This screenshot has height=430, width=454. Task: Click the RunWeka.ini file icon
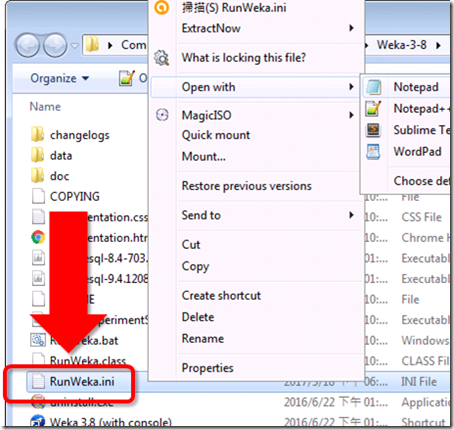38,381
